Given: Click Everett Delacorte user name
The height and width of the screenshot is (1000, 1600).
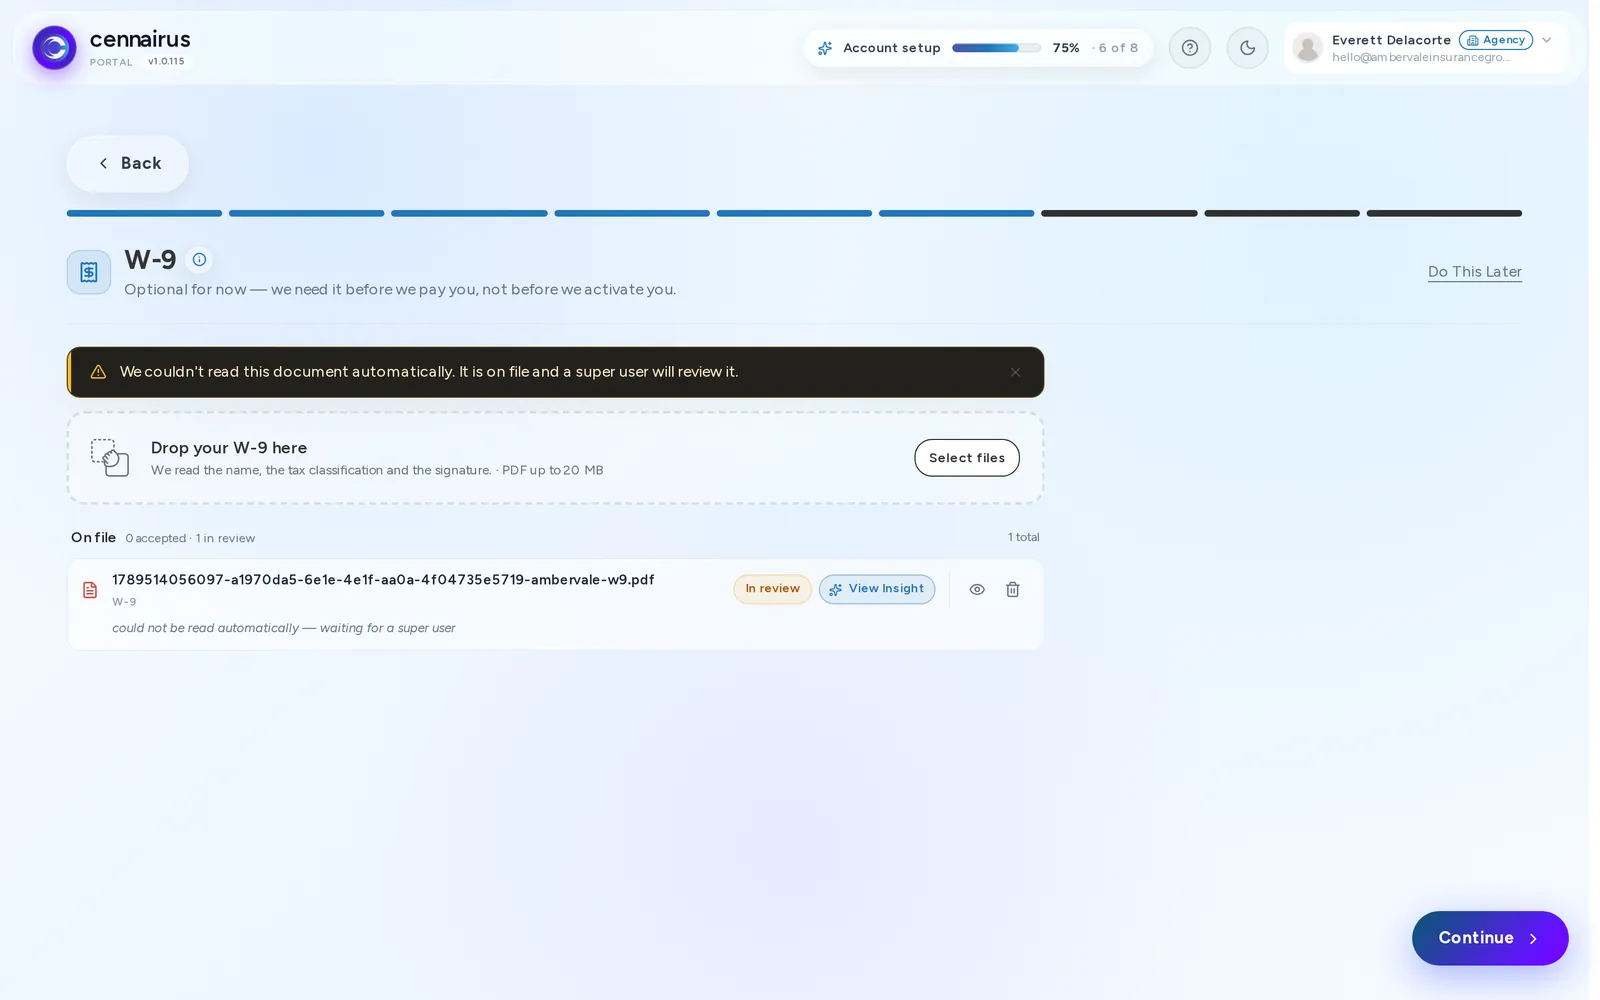Looking at the screenshot, I should pyautogui.click(x=1391, y=40).
